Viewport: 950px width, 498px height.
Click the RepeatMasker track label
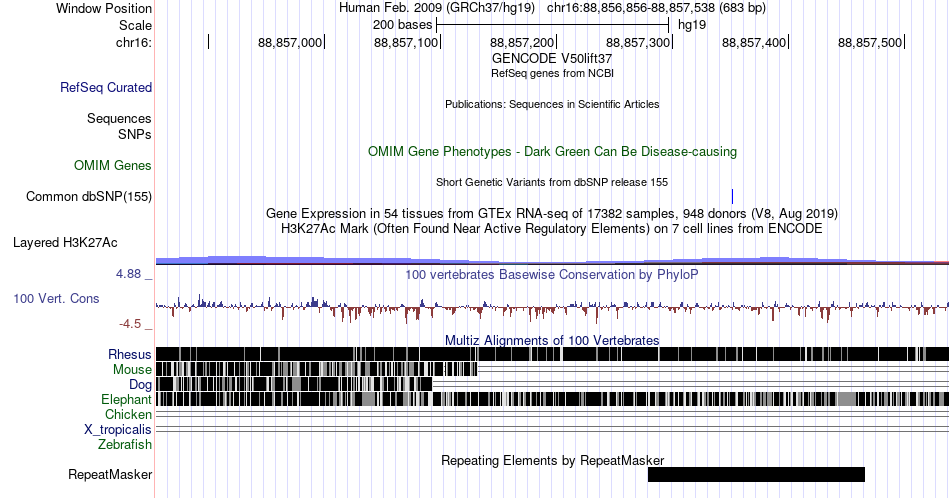tap(110, 474)
